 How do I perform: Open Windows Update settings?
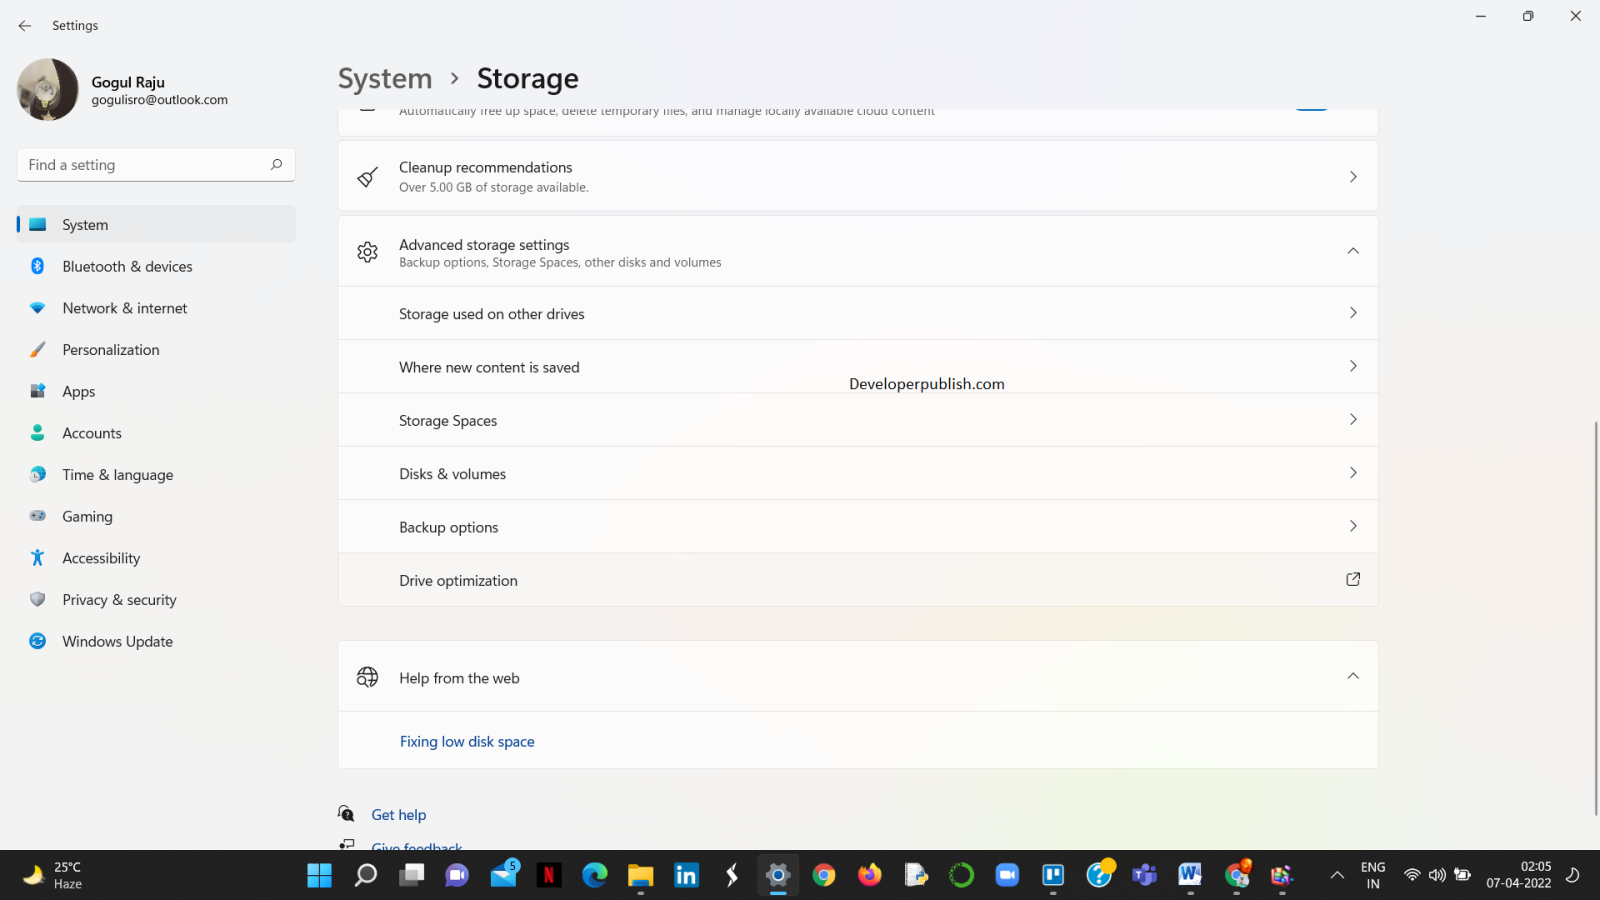(117, 641)
